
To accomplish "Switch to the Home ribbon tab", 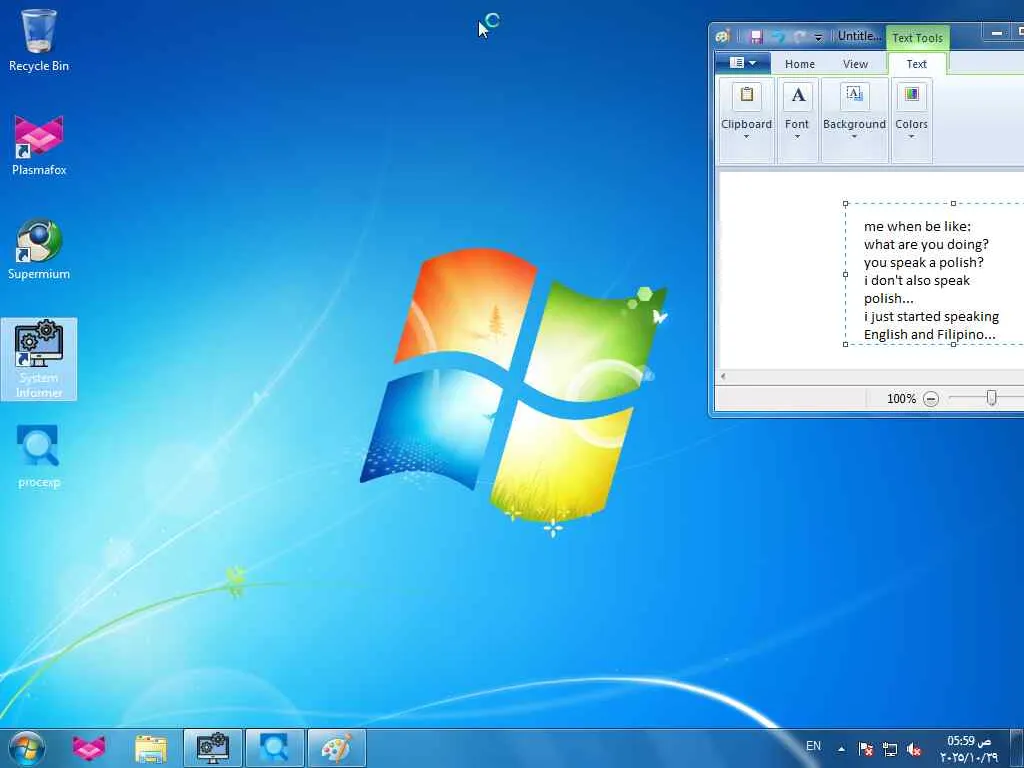I will [x=799, y=64].
